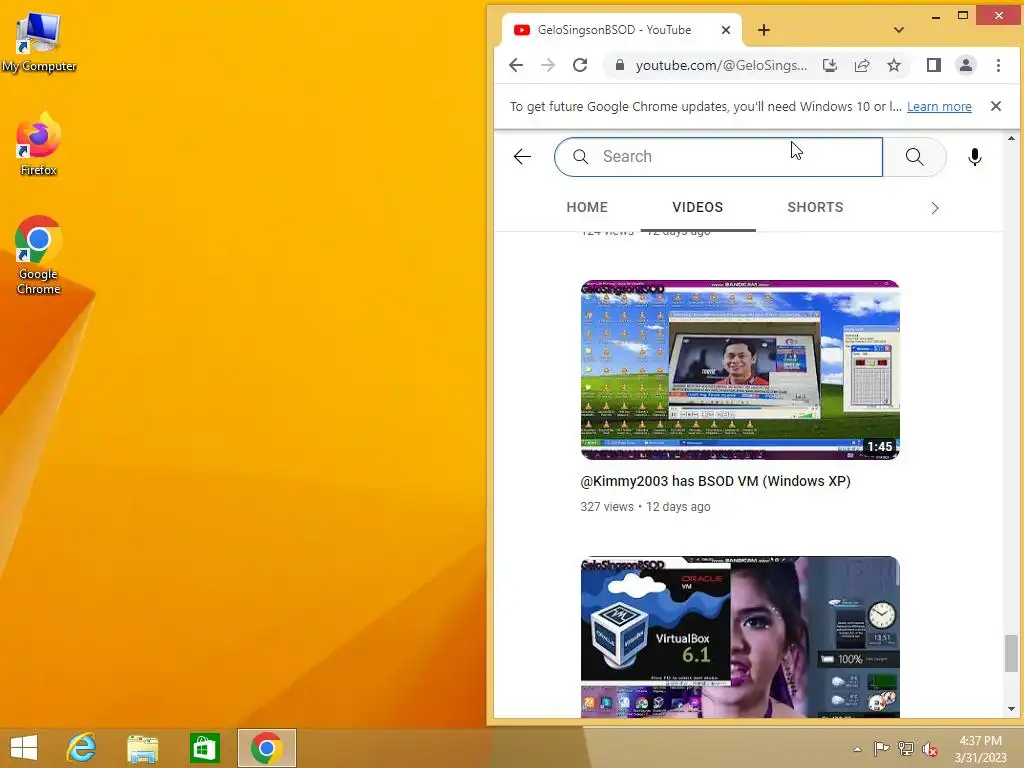Reload the YouTube page
Screen dimensions: 1024x768
pyautogui.click(x=580, y=65)
